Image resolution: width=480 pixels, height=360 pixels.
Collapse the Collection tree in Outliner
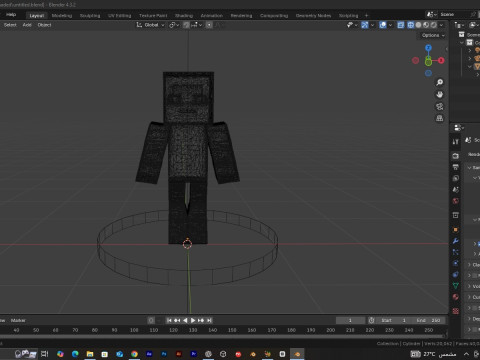(462, 43)
